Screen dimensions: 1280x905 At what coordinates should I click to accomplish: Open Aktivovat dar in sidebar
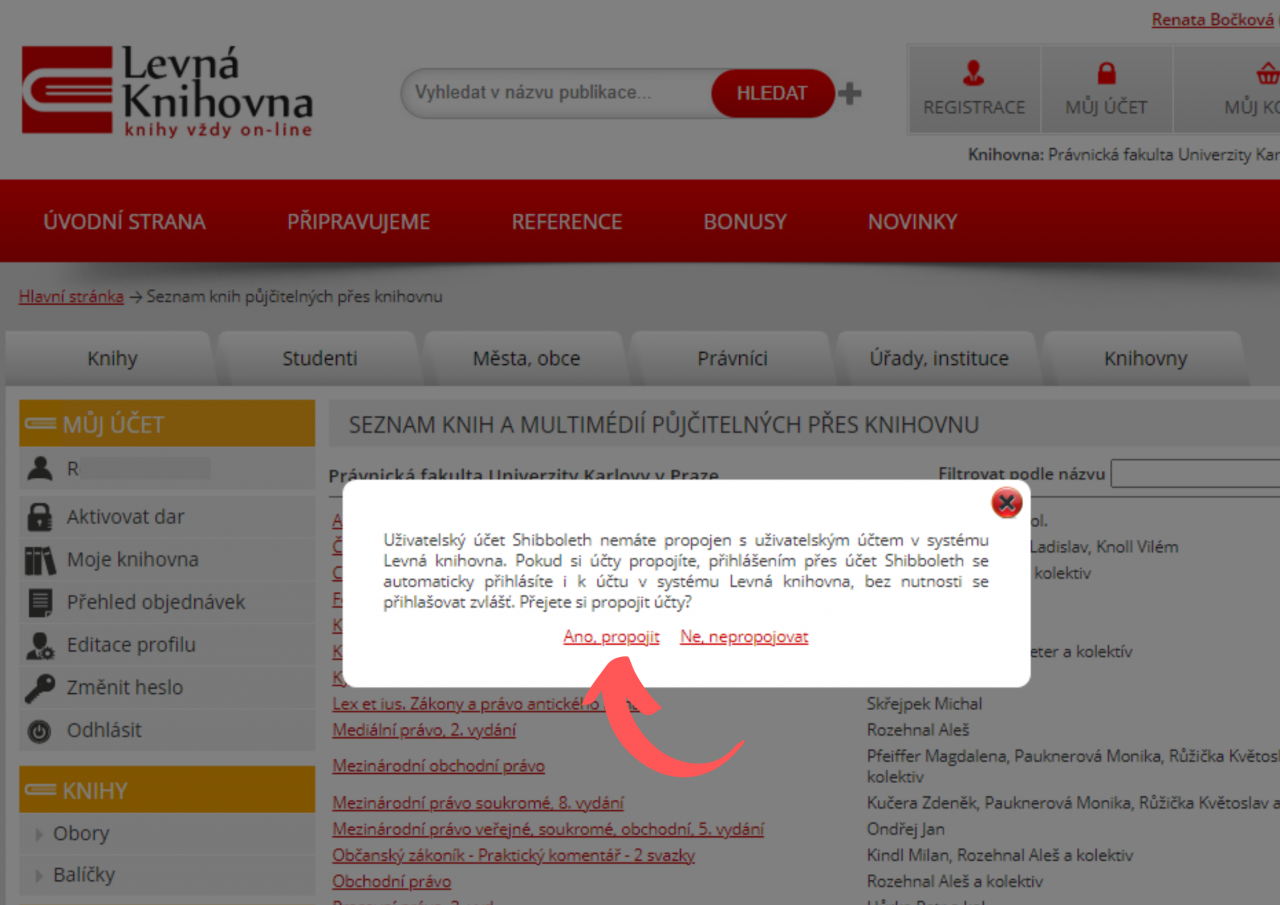[126, 517]
